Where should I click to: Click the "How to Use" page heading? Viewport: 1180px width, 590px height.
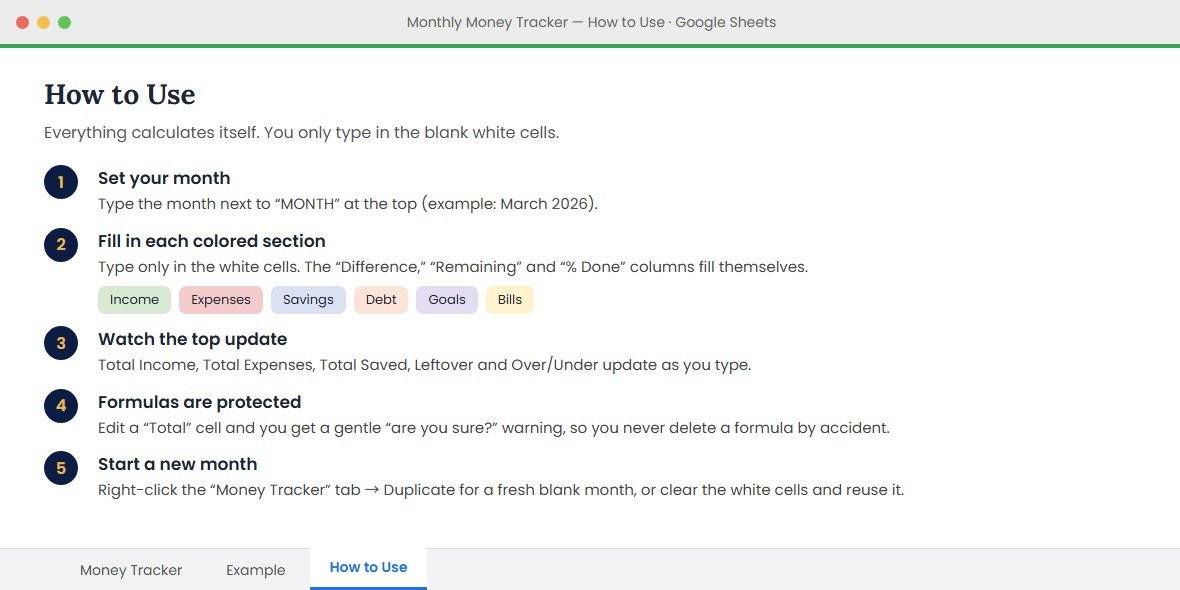click(x=120, y=95)
